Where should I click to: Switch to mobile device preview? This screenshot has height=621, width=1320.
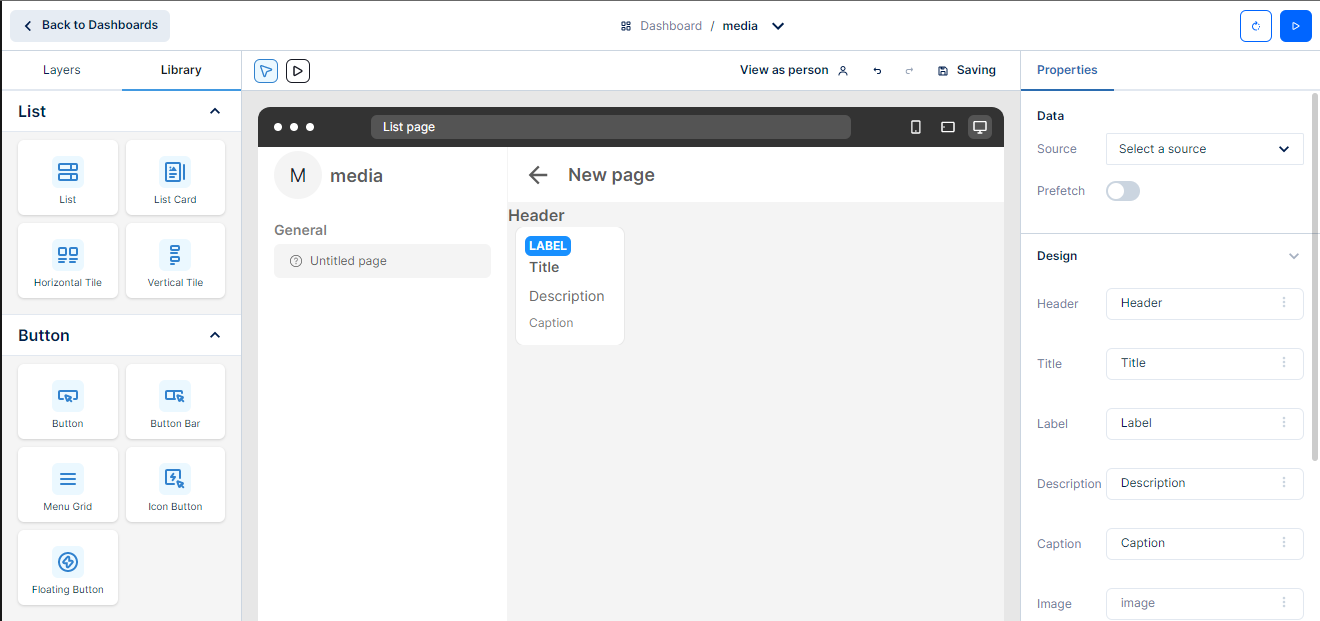pos(915,127)
